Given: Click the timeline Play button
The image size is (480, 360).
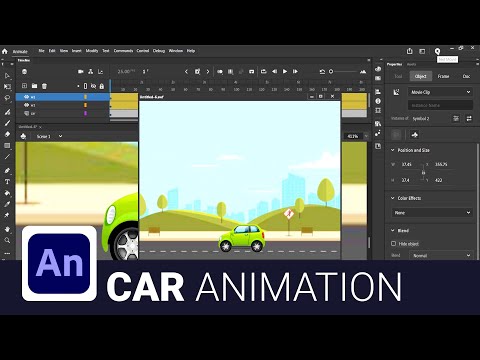Looking at the screenshot, I should click(x=285, y=72).
